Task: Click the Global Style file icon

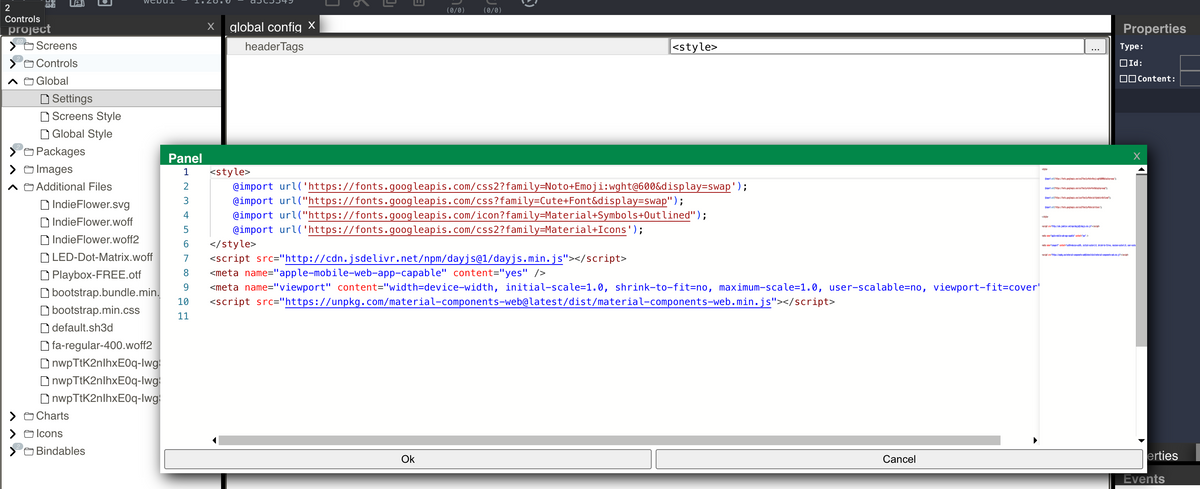Action: pyautogui.click(x=44, y=134)
